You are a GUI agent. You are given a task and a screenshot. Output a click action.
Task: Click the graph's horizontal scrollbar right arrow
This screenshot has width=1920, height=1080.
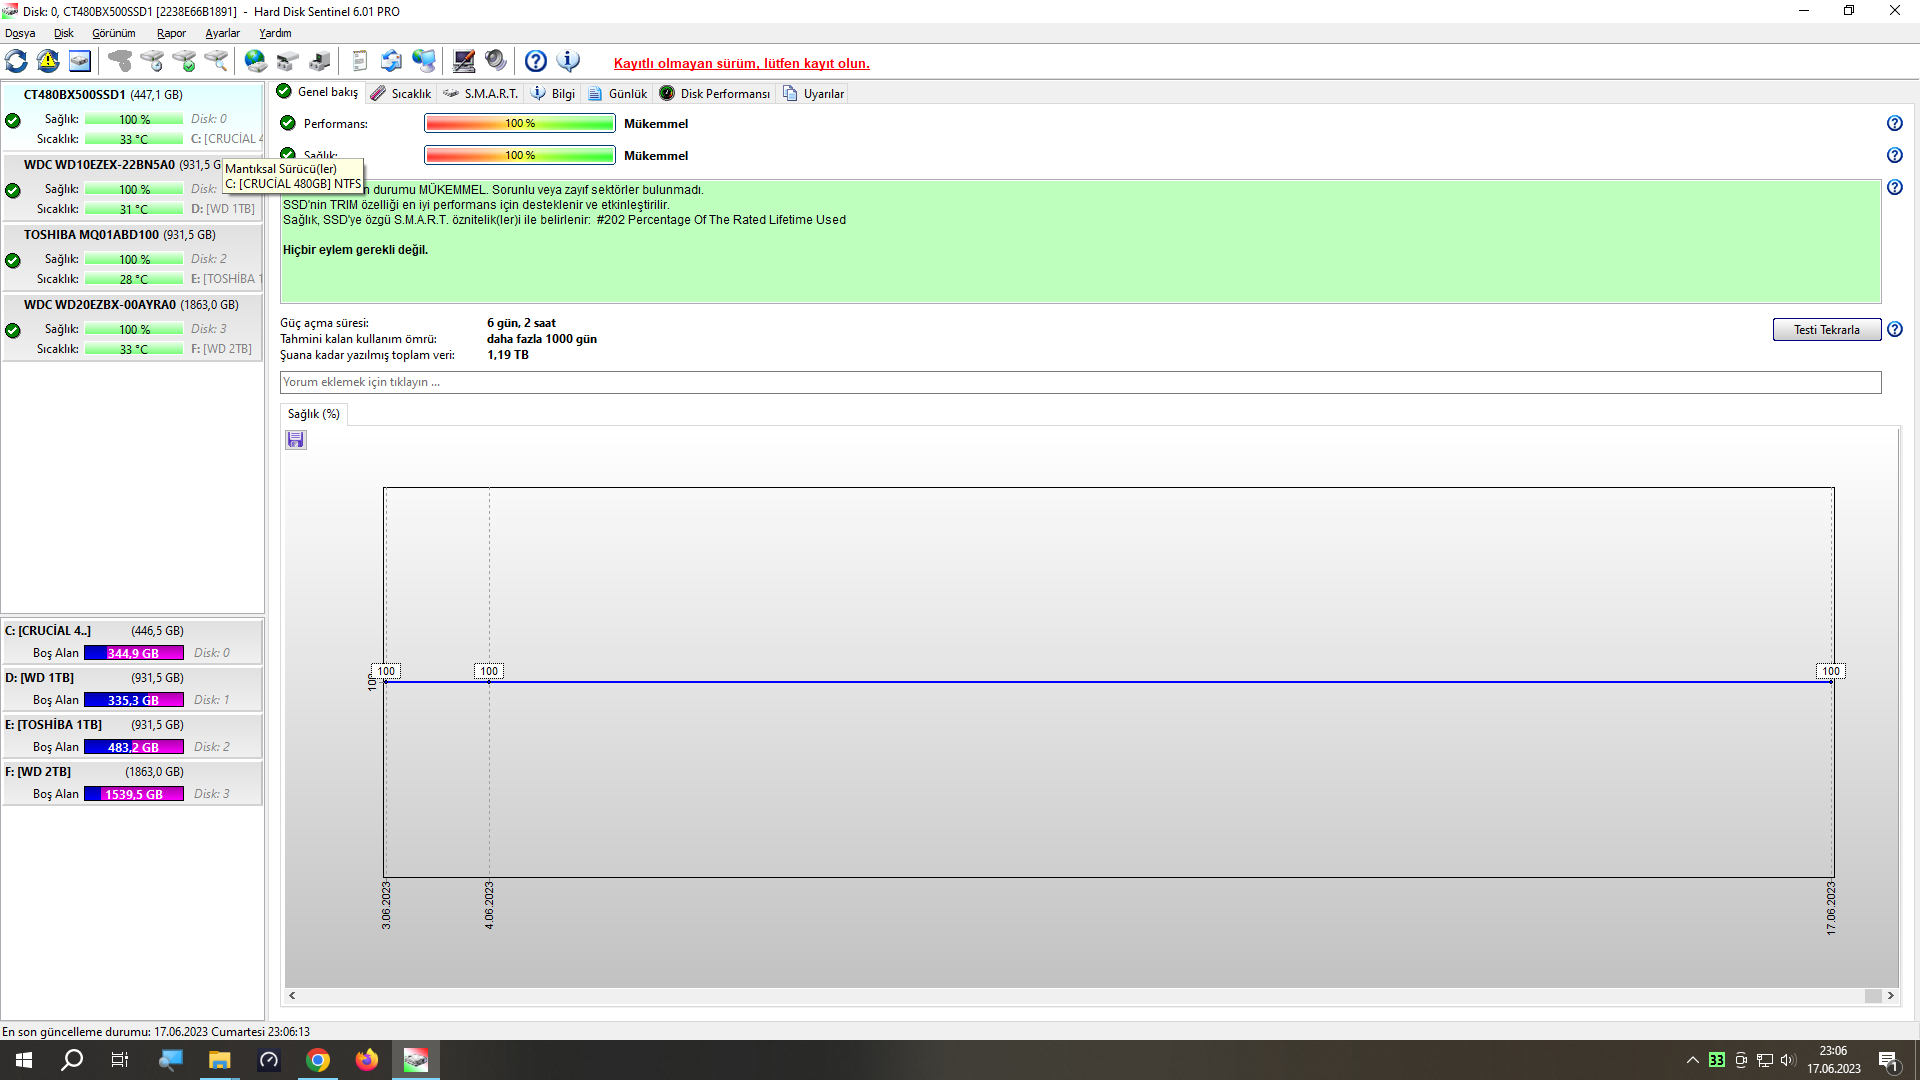(1890, 996)
